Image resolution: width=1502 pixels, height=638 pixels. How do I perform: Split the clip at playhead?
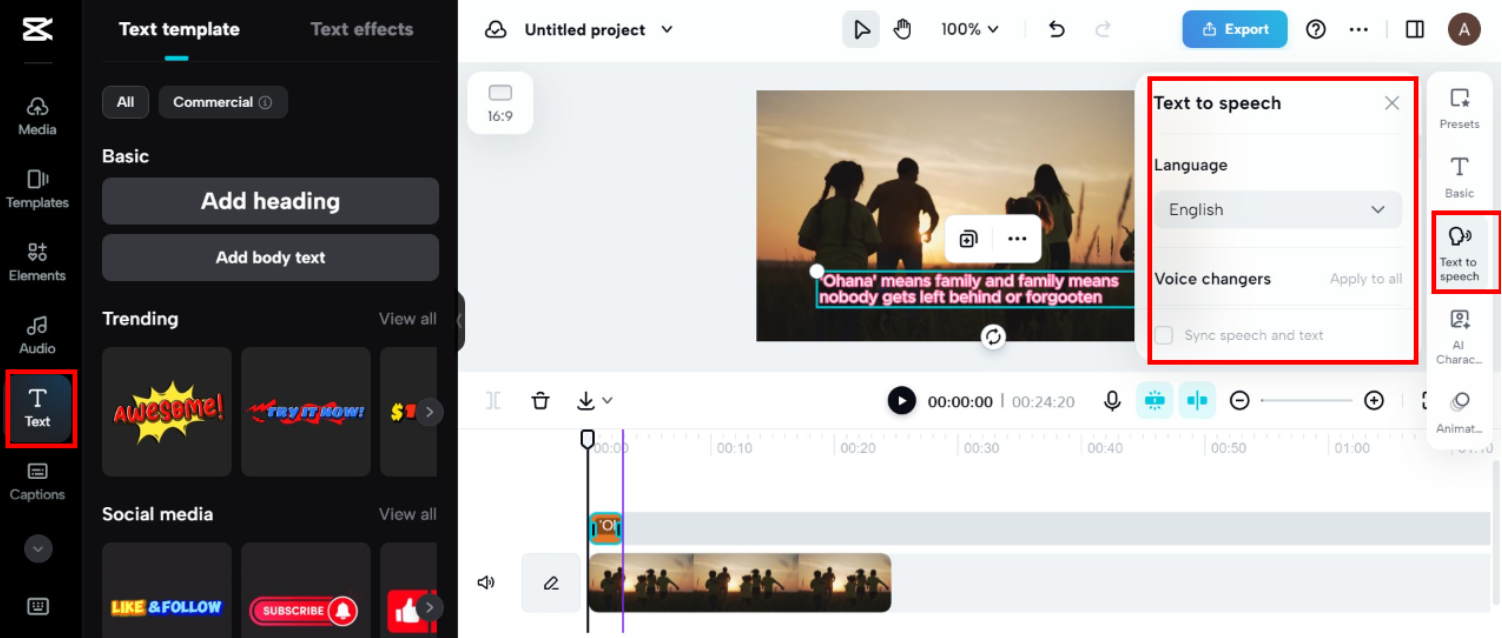pos(493,401)
